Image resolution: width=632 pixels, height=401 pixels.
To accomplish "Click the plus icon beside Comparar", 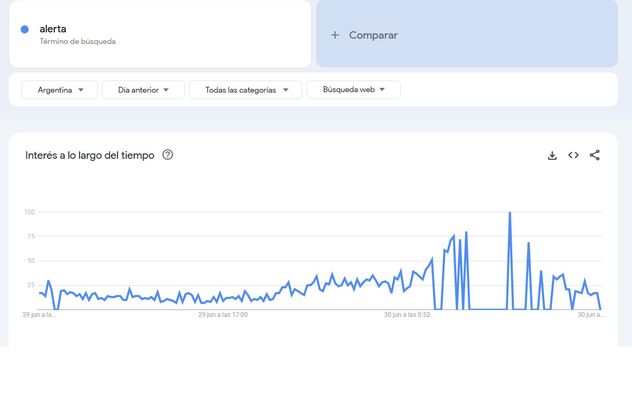I will tap(335, 35).
